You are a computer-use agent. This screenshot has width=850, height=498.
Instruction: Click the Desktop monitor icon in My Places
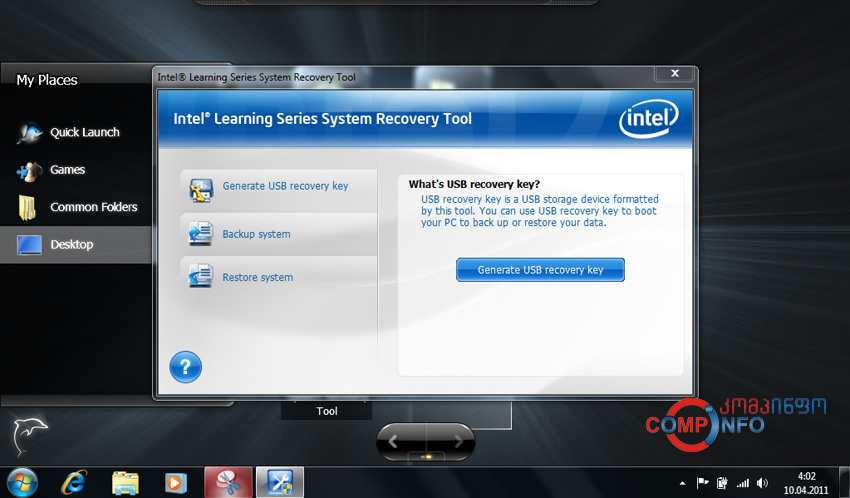pyautogui.click(x=29, y=245)
